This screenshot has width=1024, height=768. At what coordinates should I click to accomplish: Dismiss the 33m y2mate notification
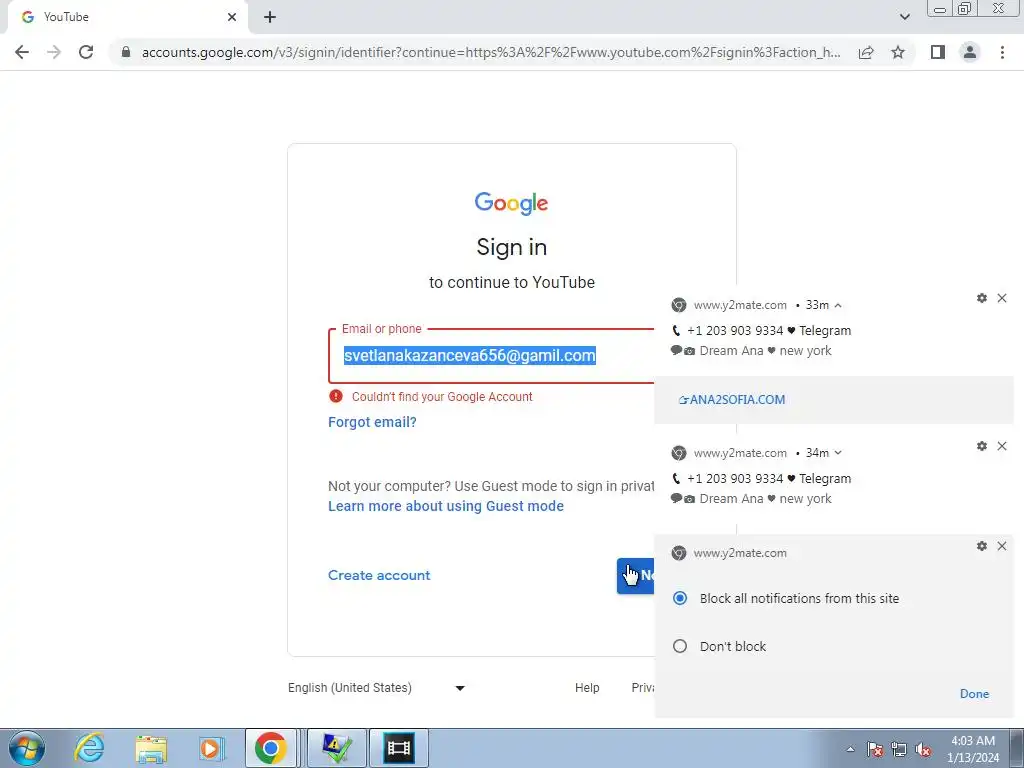(1002, 298)
